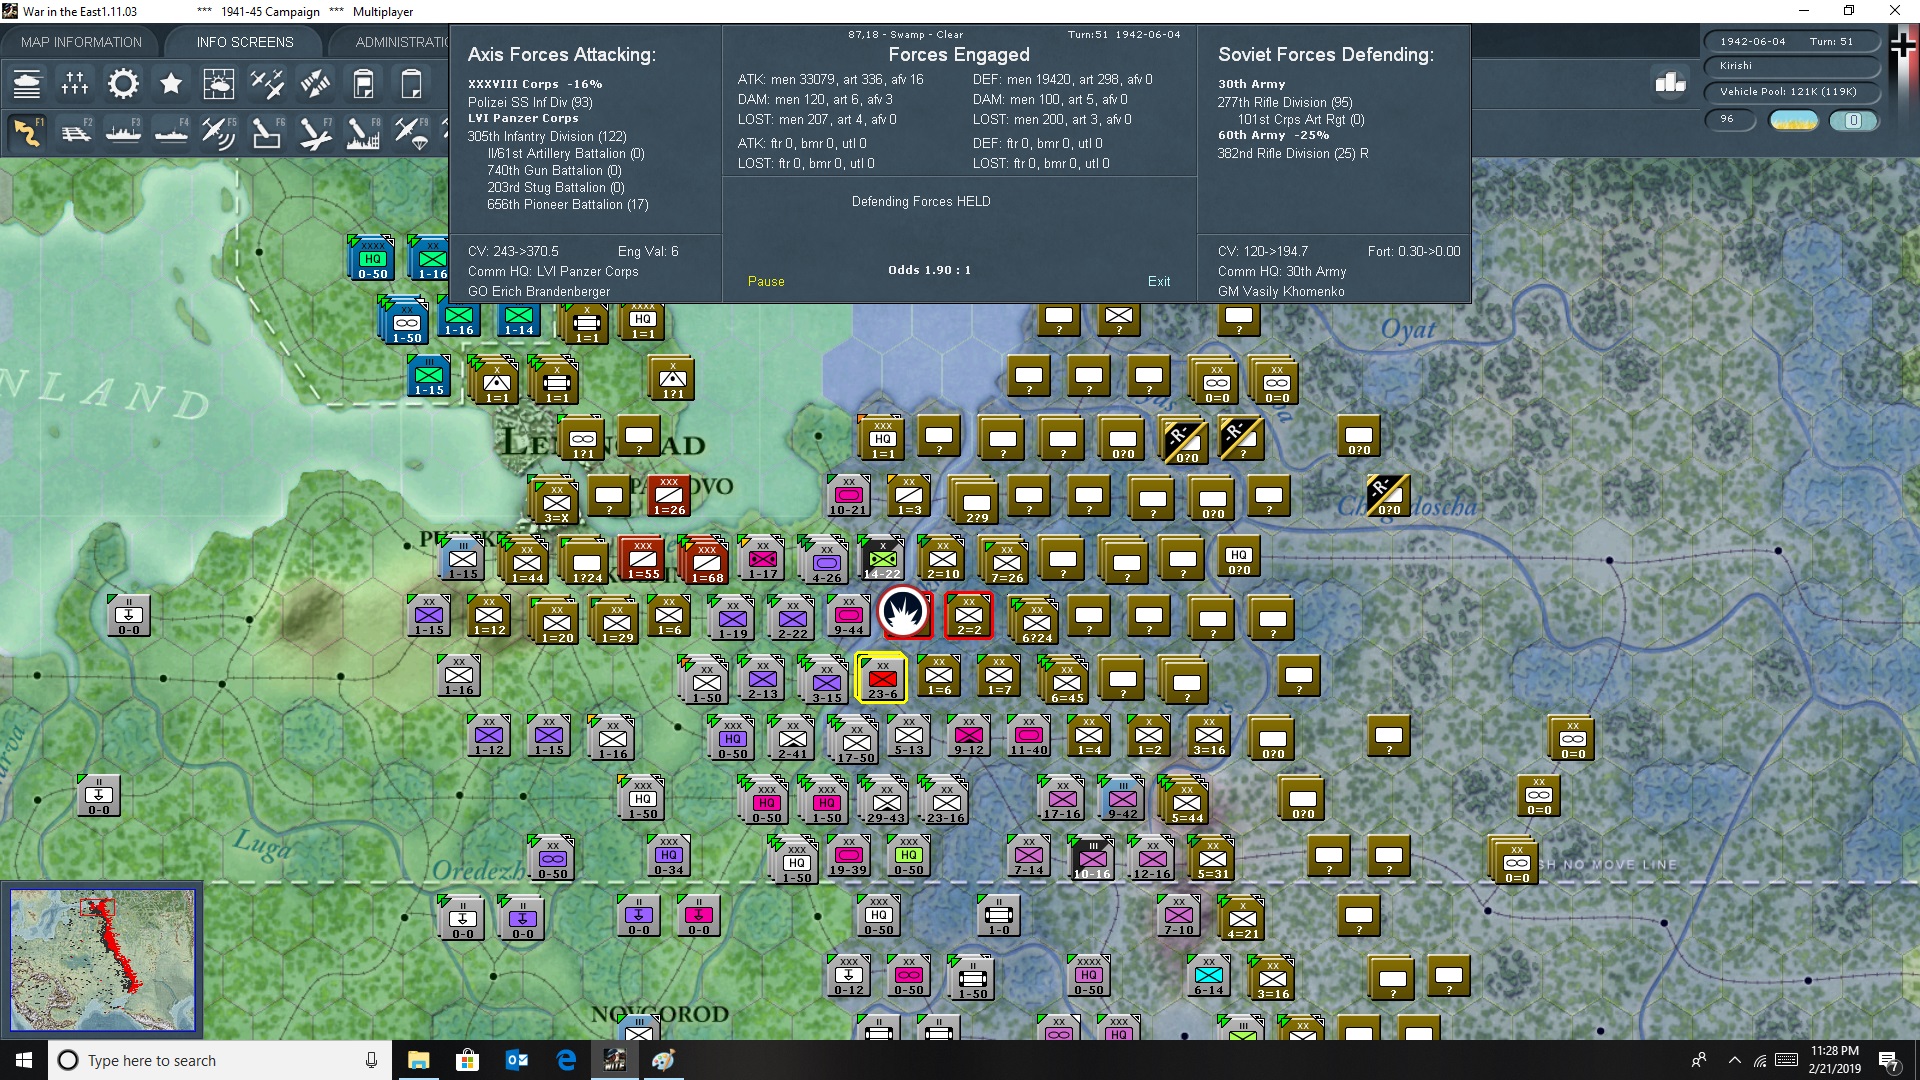This screenshot has width=1920, height=1080.
Task: Select the red 1=55 corps counter
Action: pos(643,559)
